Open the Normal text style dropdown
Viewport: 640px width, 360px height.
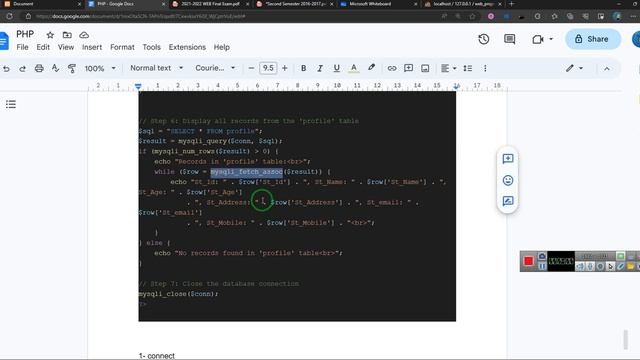[157, 68]
